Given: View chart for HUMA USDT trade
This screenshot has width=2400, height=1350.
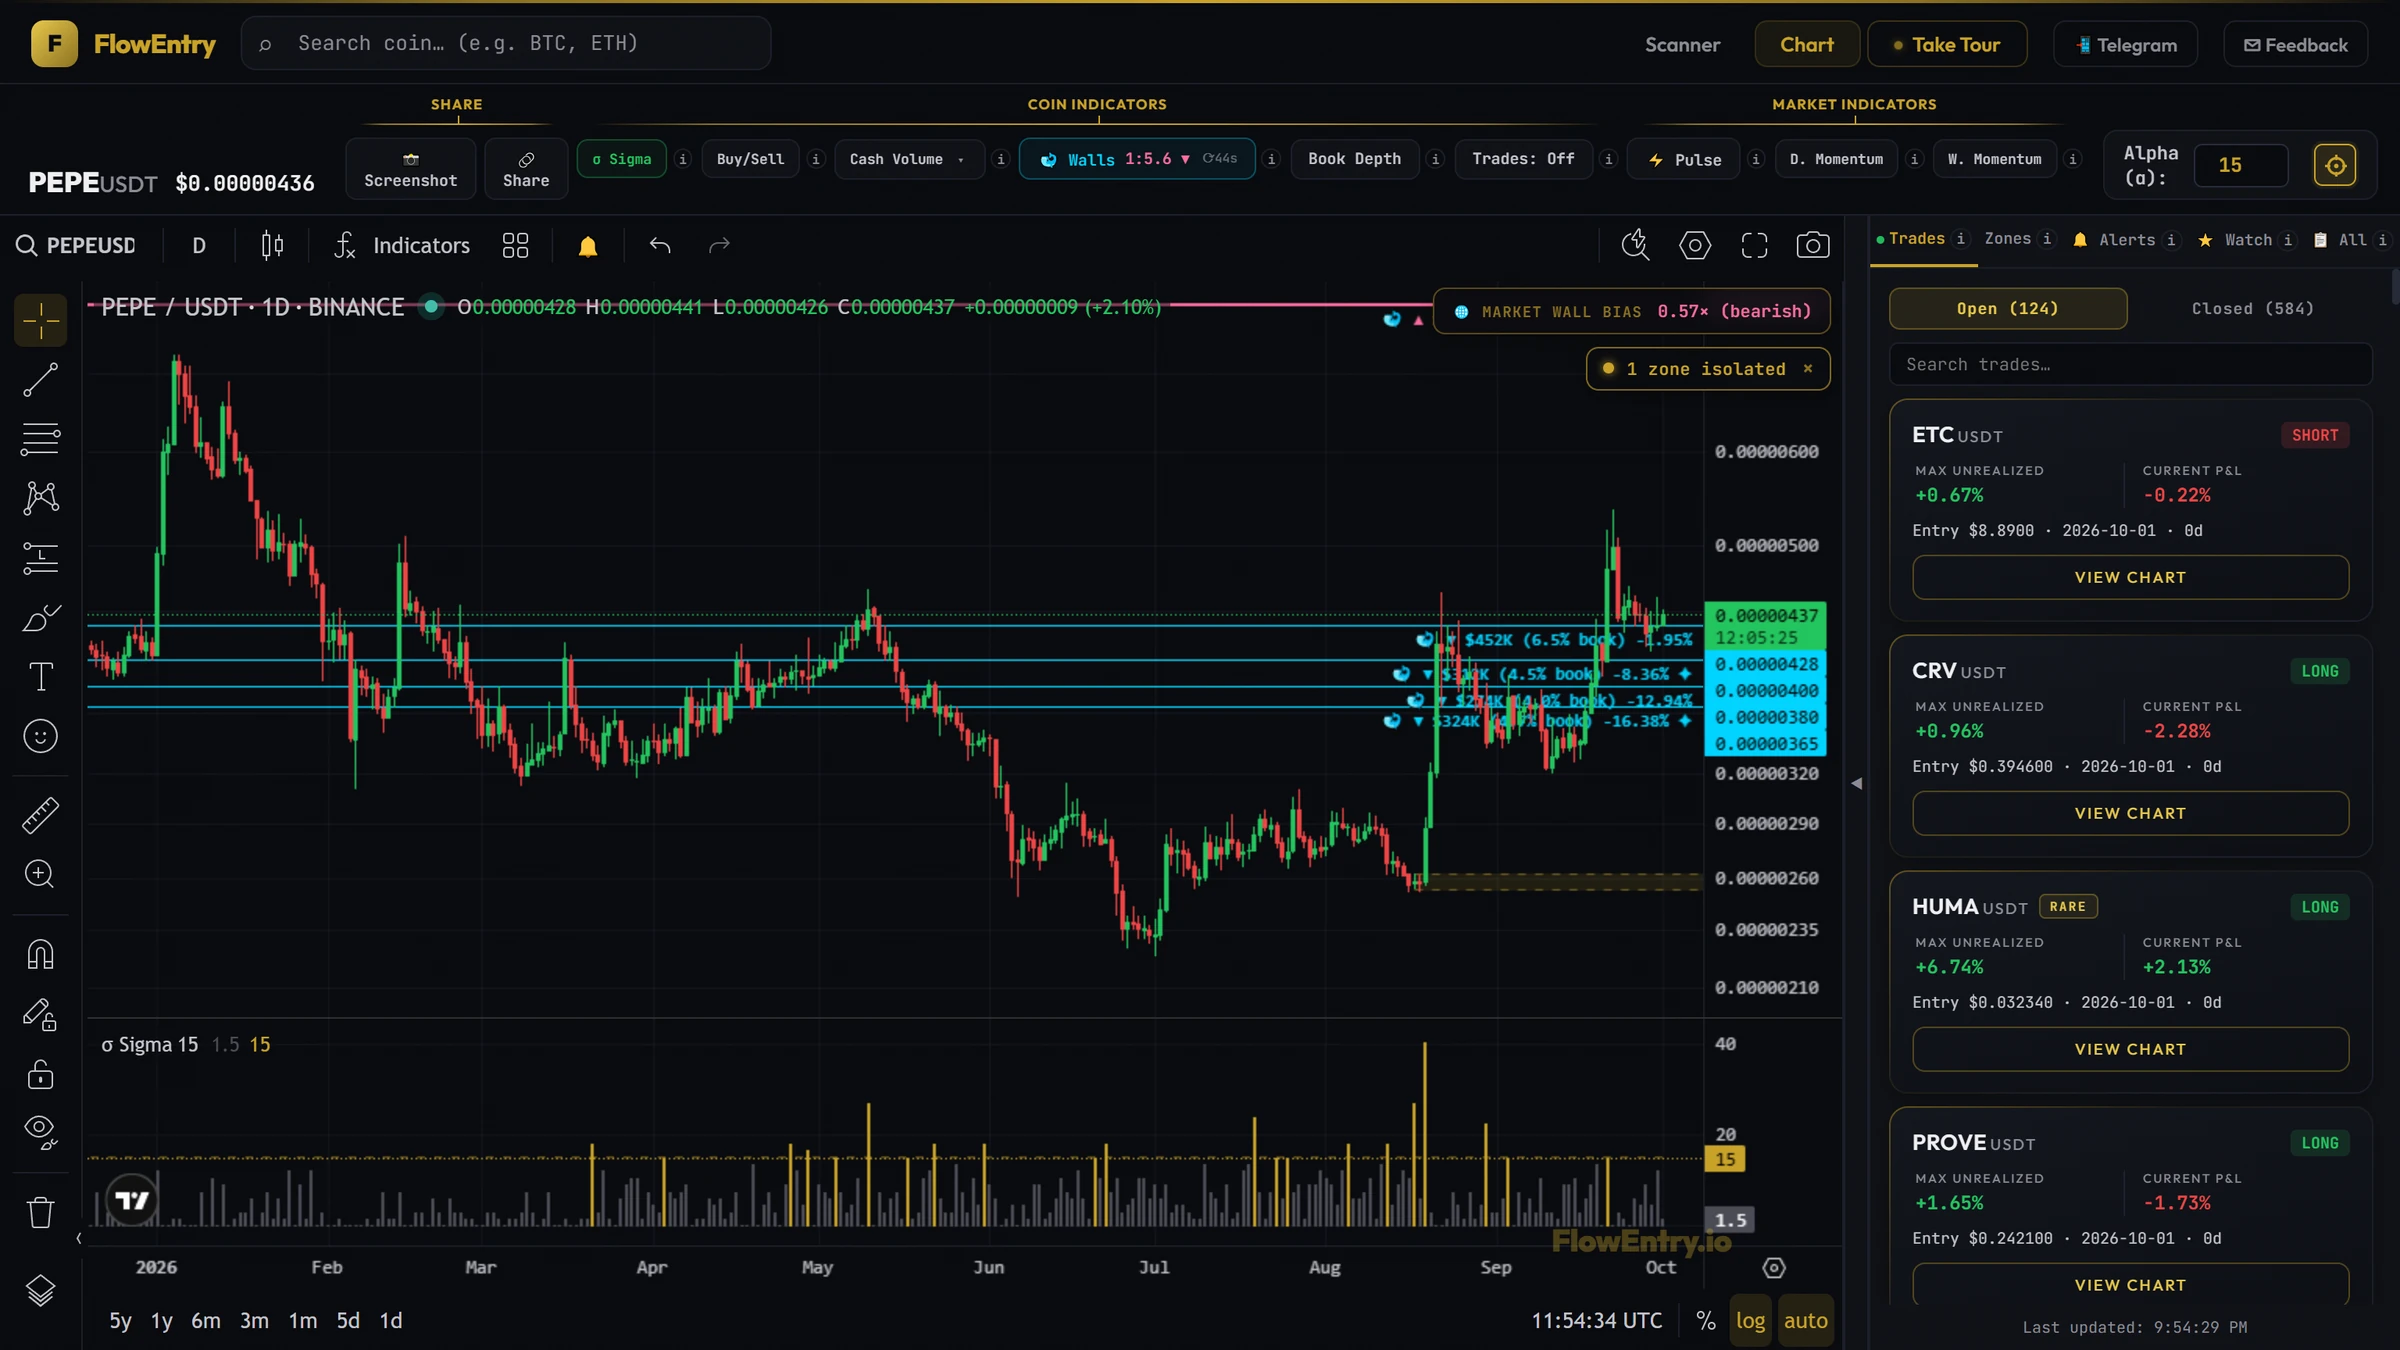Looking at the screenshot, I should [x=2130, y=1049].
